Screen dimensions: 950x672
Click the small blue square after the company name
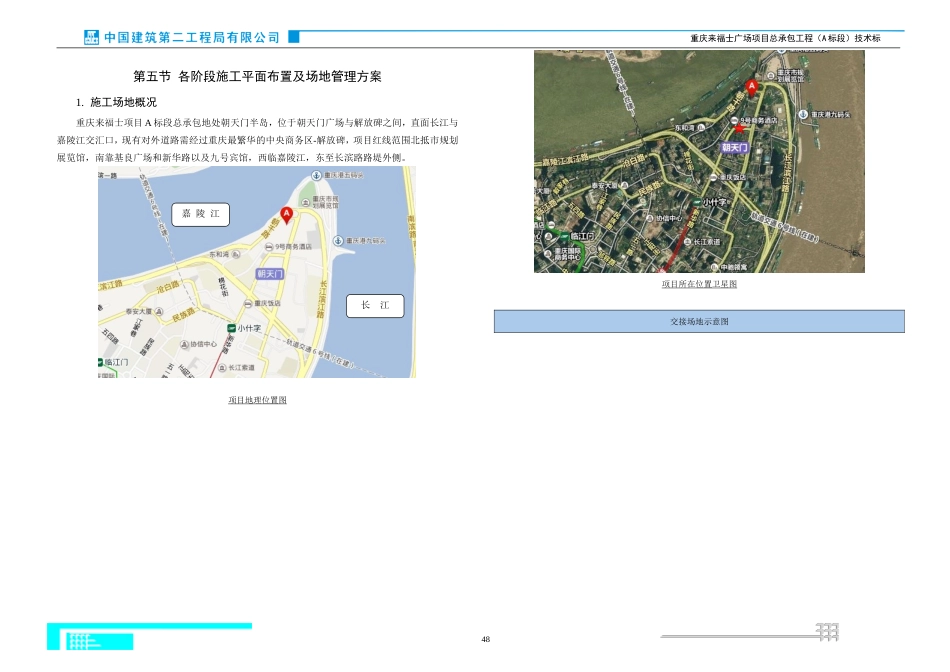[293, 37]
